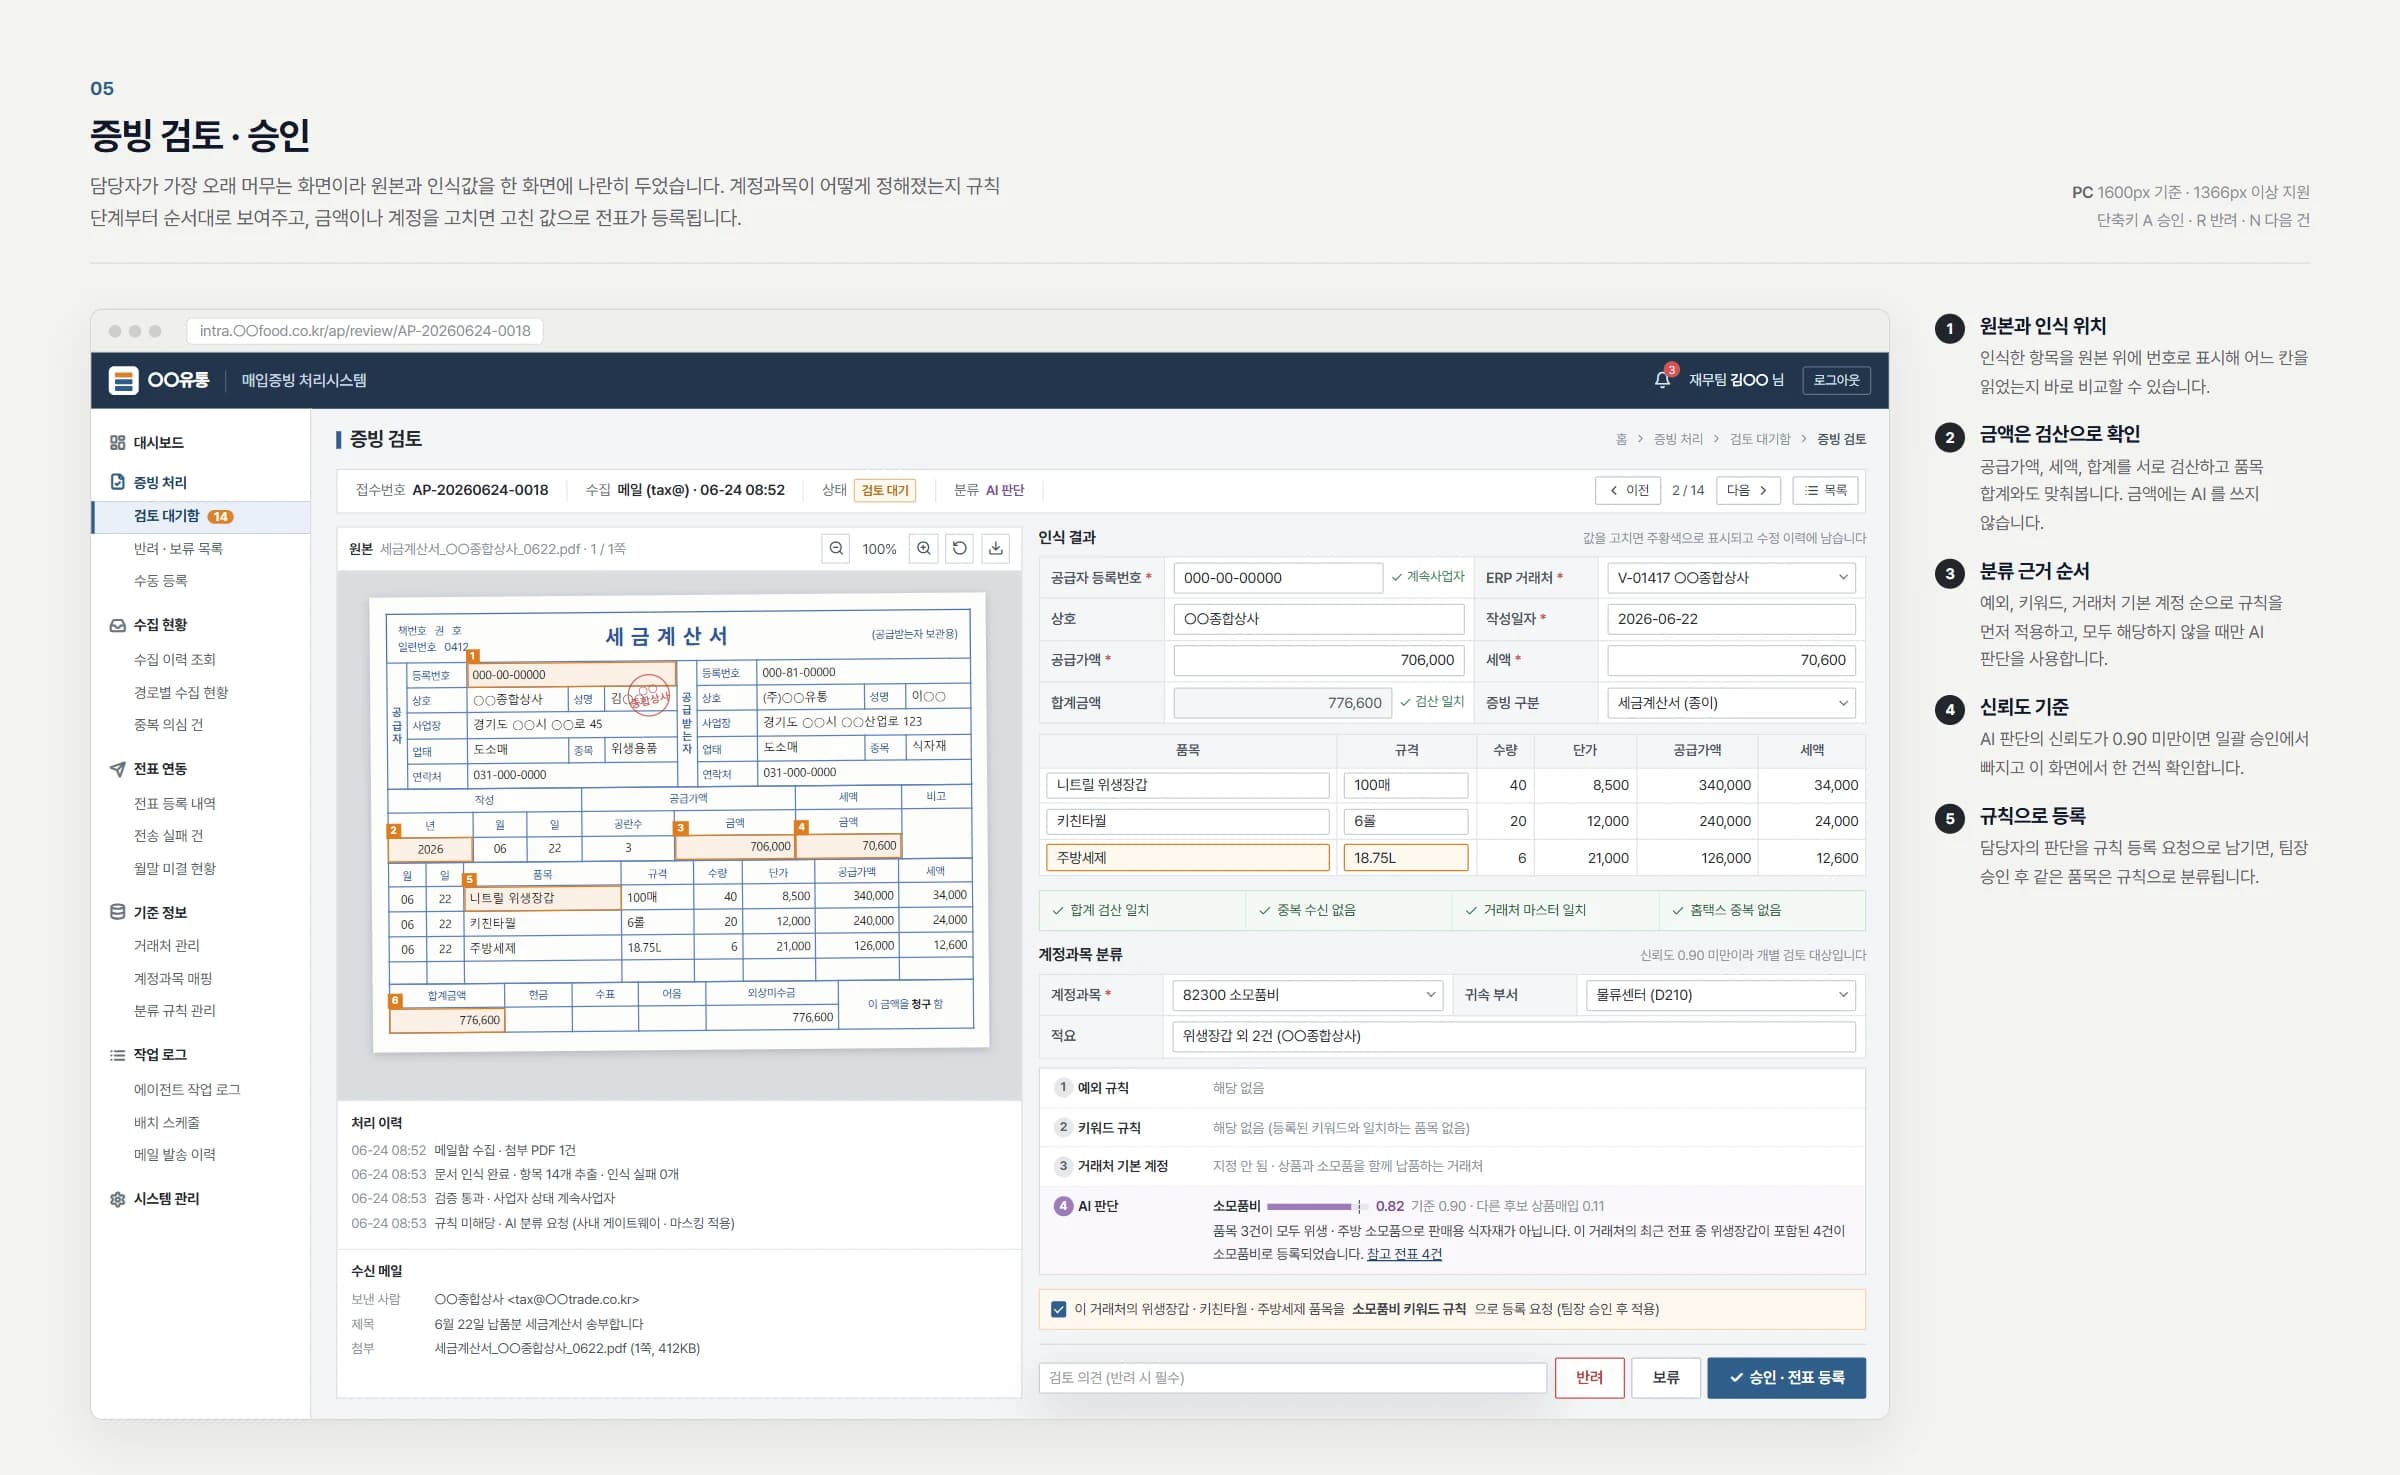Select the 작업 로그 sidebar section
Image resolution: width=2400 pixels, height=1475 pixels.
pos(160,1054)
